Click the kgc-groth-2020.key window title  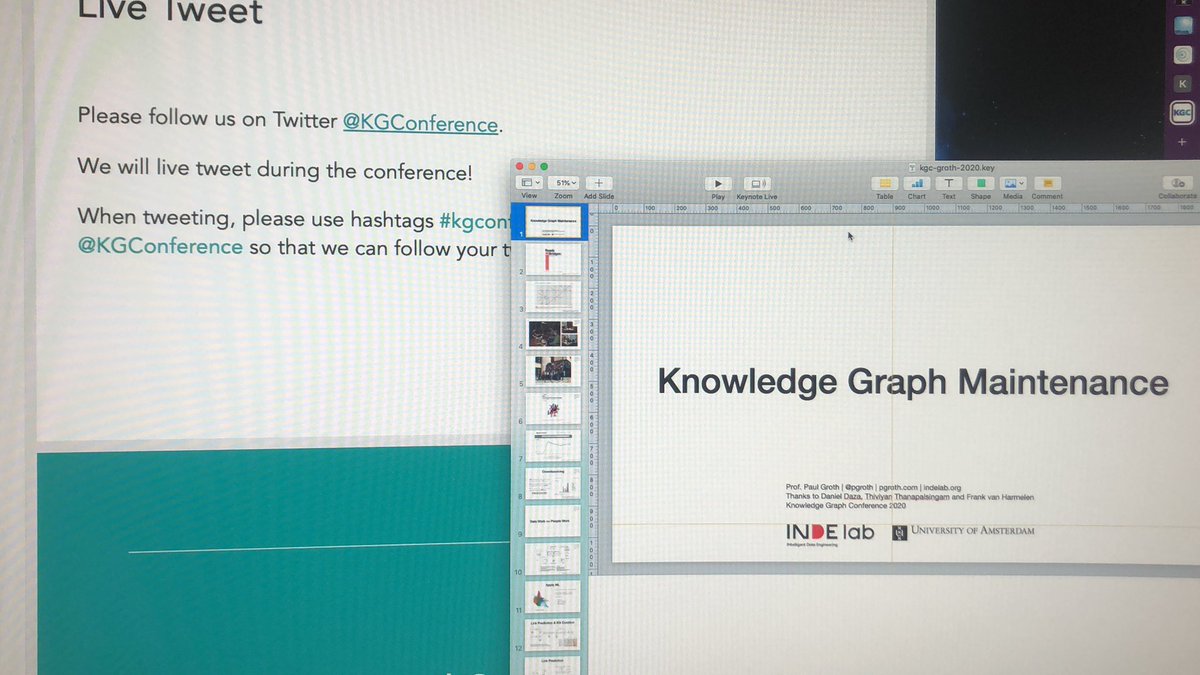[956, 168]
